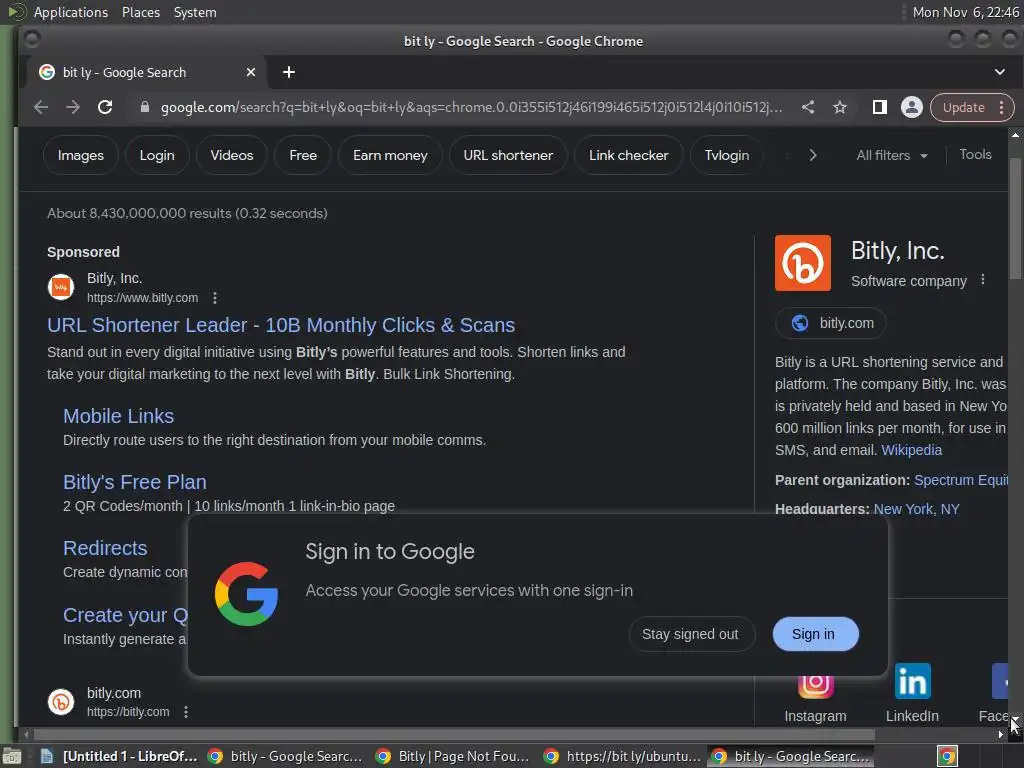Select the Free filter chip

click(303, 155)
